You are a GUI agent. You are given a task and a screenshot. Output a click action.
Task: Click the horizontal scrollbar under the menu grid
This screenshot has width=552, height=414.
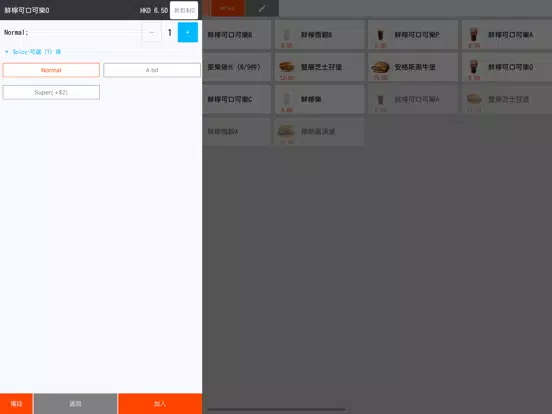(x=276, y=409)
